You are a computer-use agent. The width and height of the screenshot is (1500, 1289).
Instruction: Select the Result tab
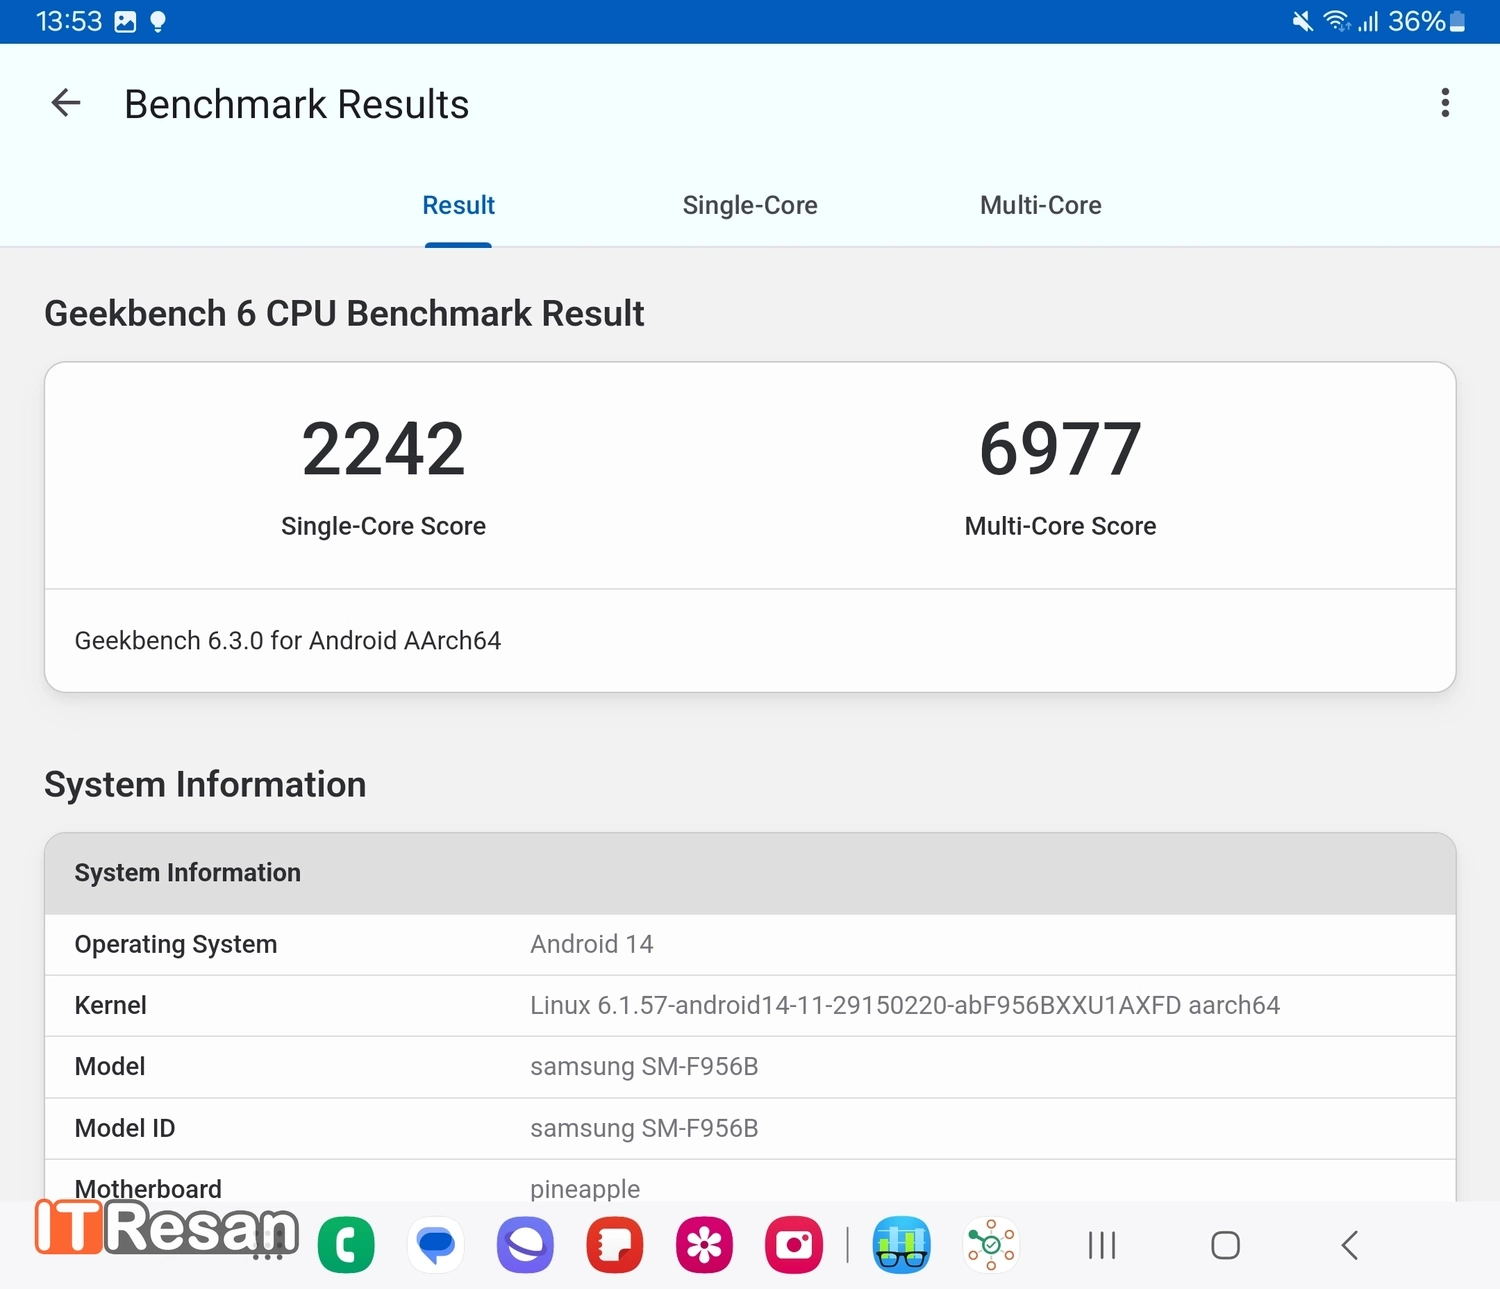pyautogui.click(x=458, y=205)
